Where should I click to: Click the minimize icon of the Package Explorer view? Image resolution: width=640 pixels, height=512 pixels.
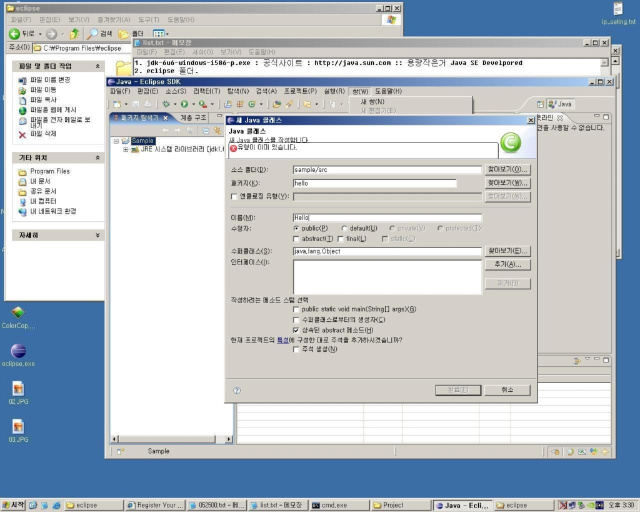click(x=219, y=116)
